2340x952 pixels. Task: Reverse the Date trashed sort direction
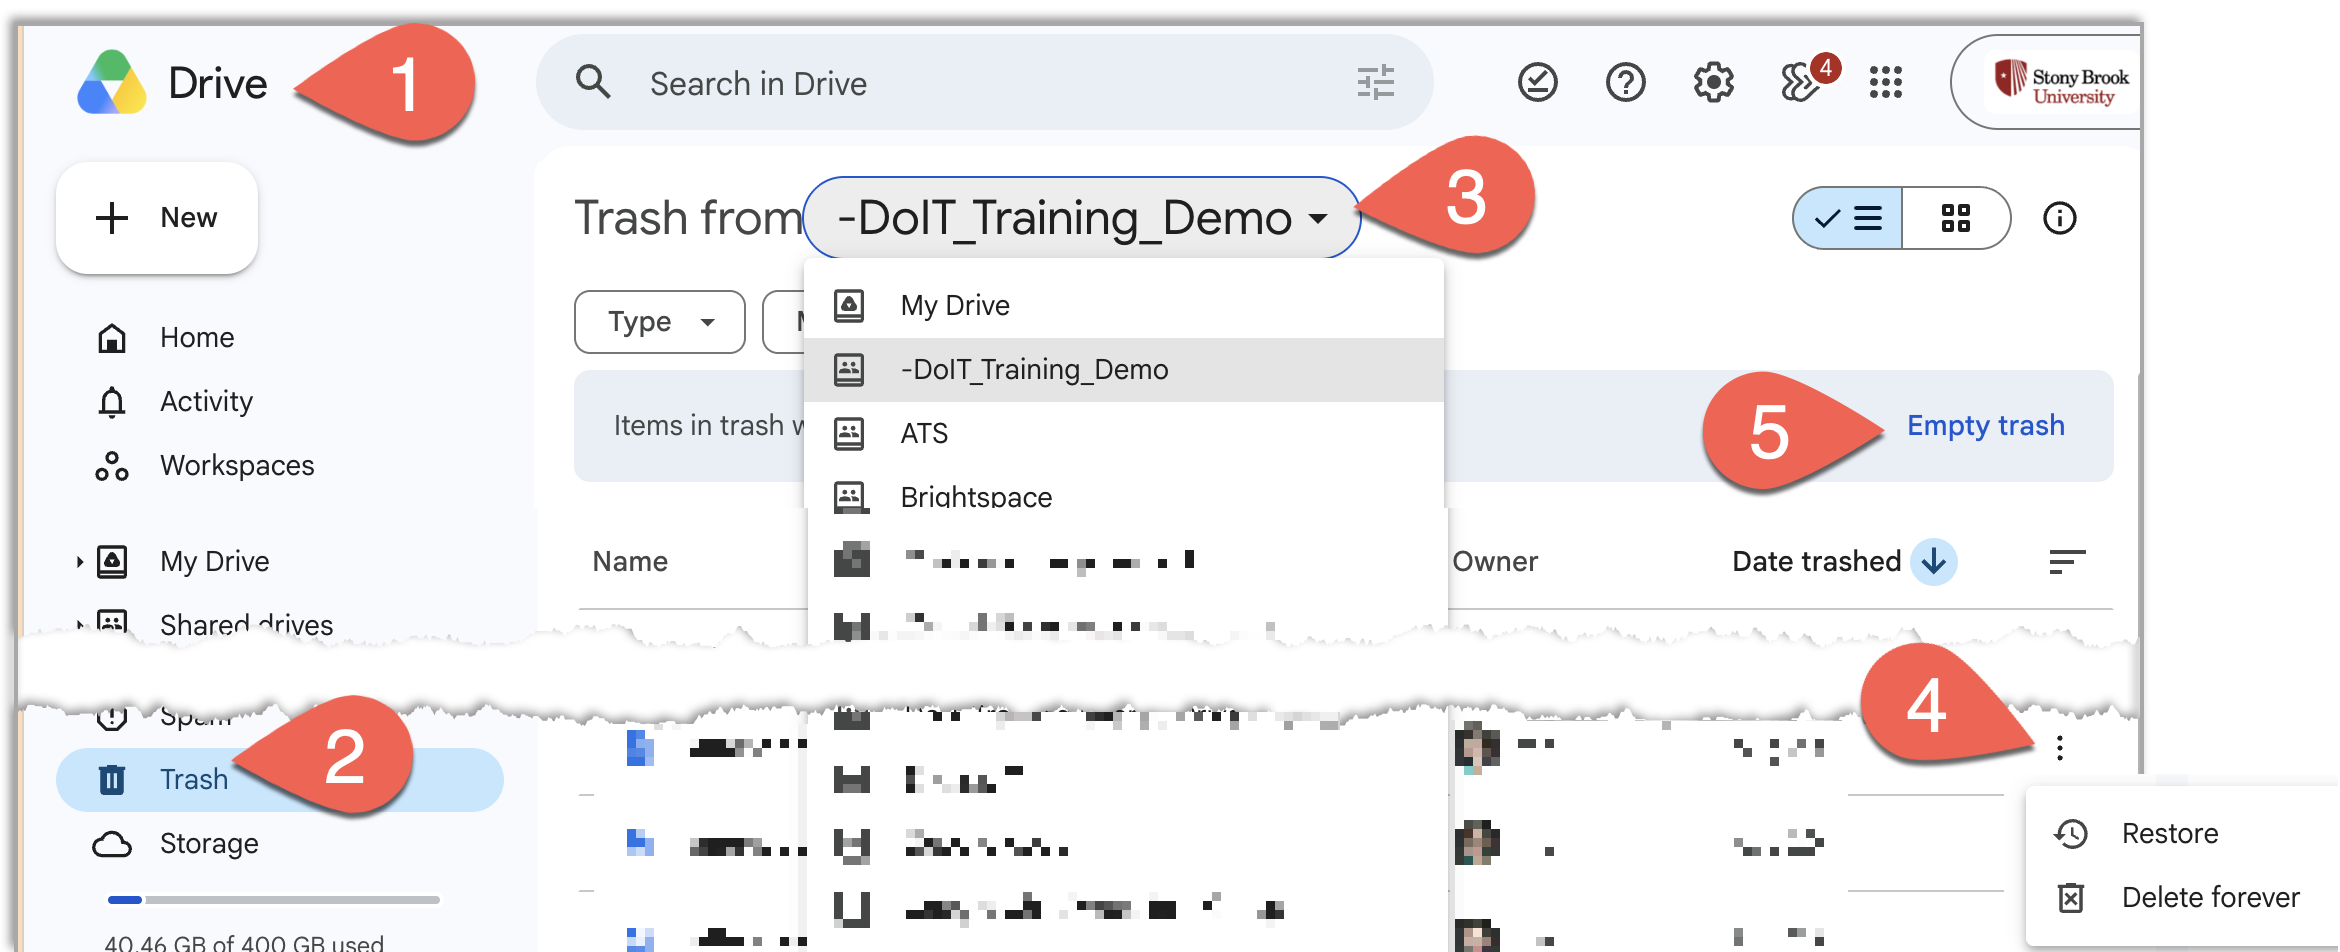coord(1933,561)
